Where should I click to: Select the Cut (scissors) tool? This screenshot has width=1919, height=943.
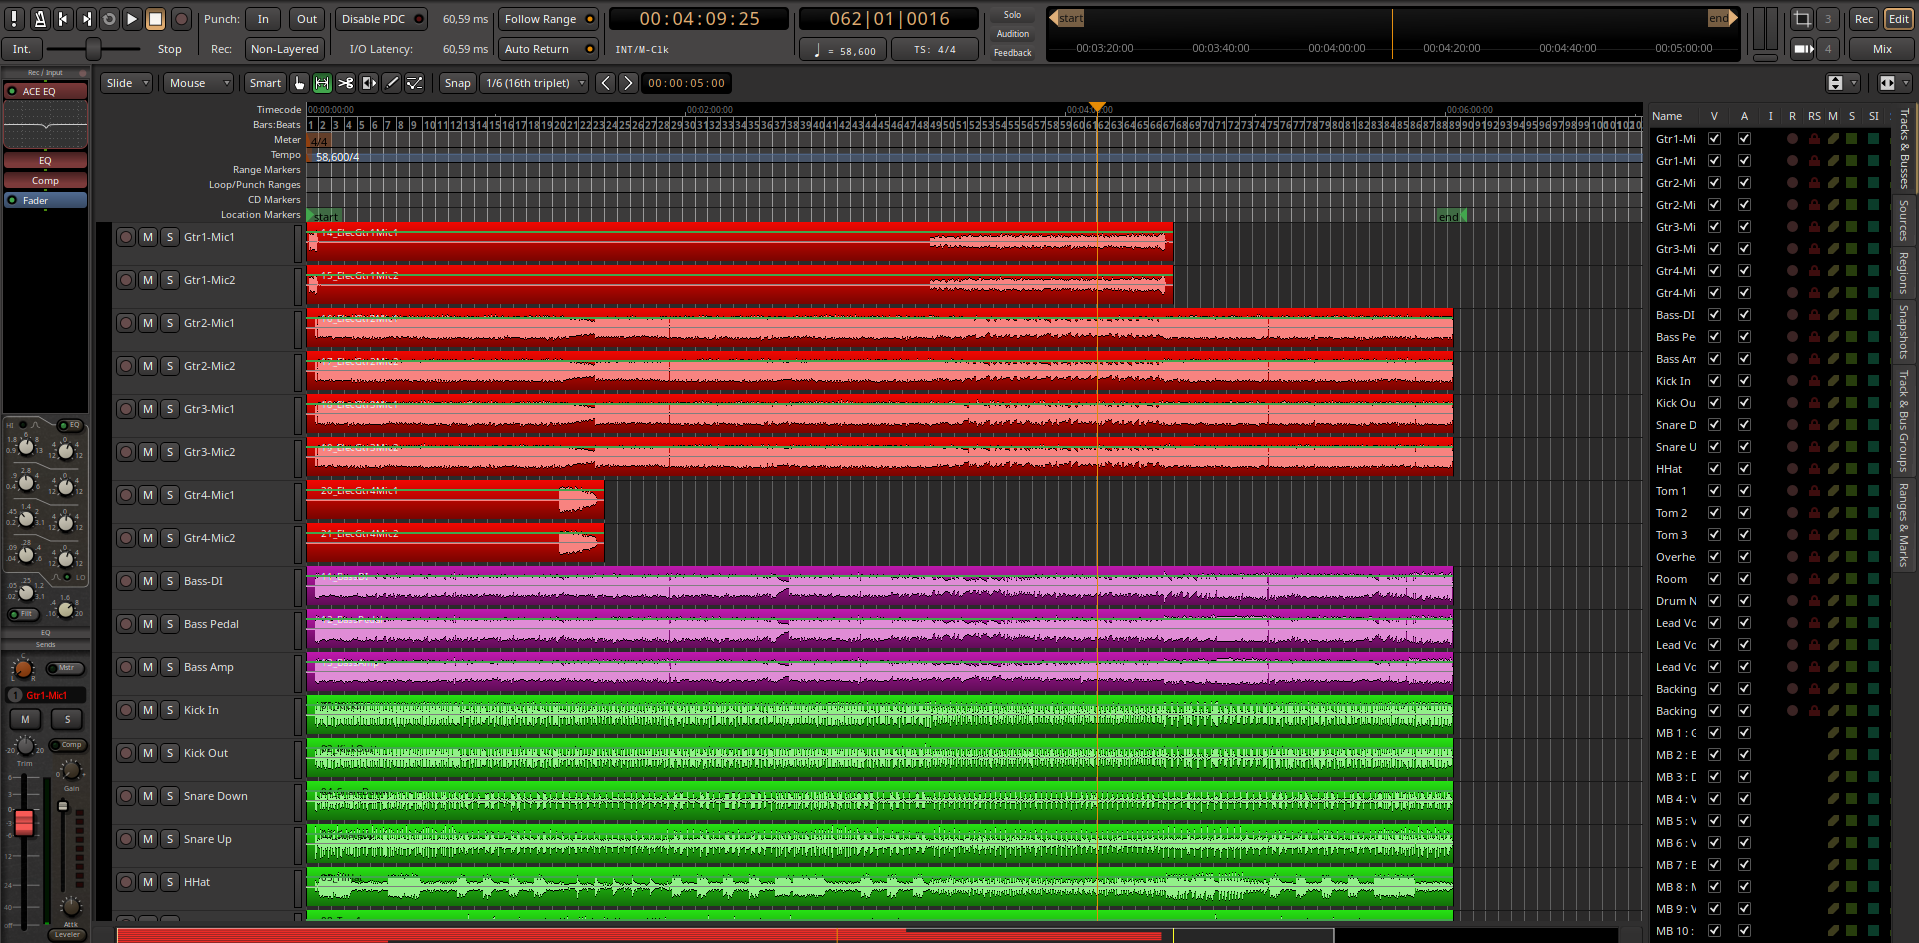click(345, 83)
